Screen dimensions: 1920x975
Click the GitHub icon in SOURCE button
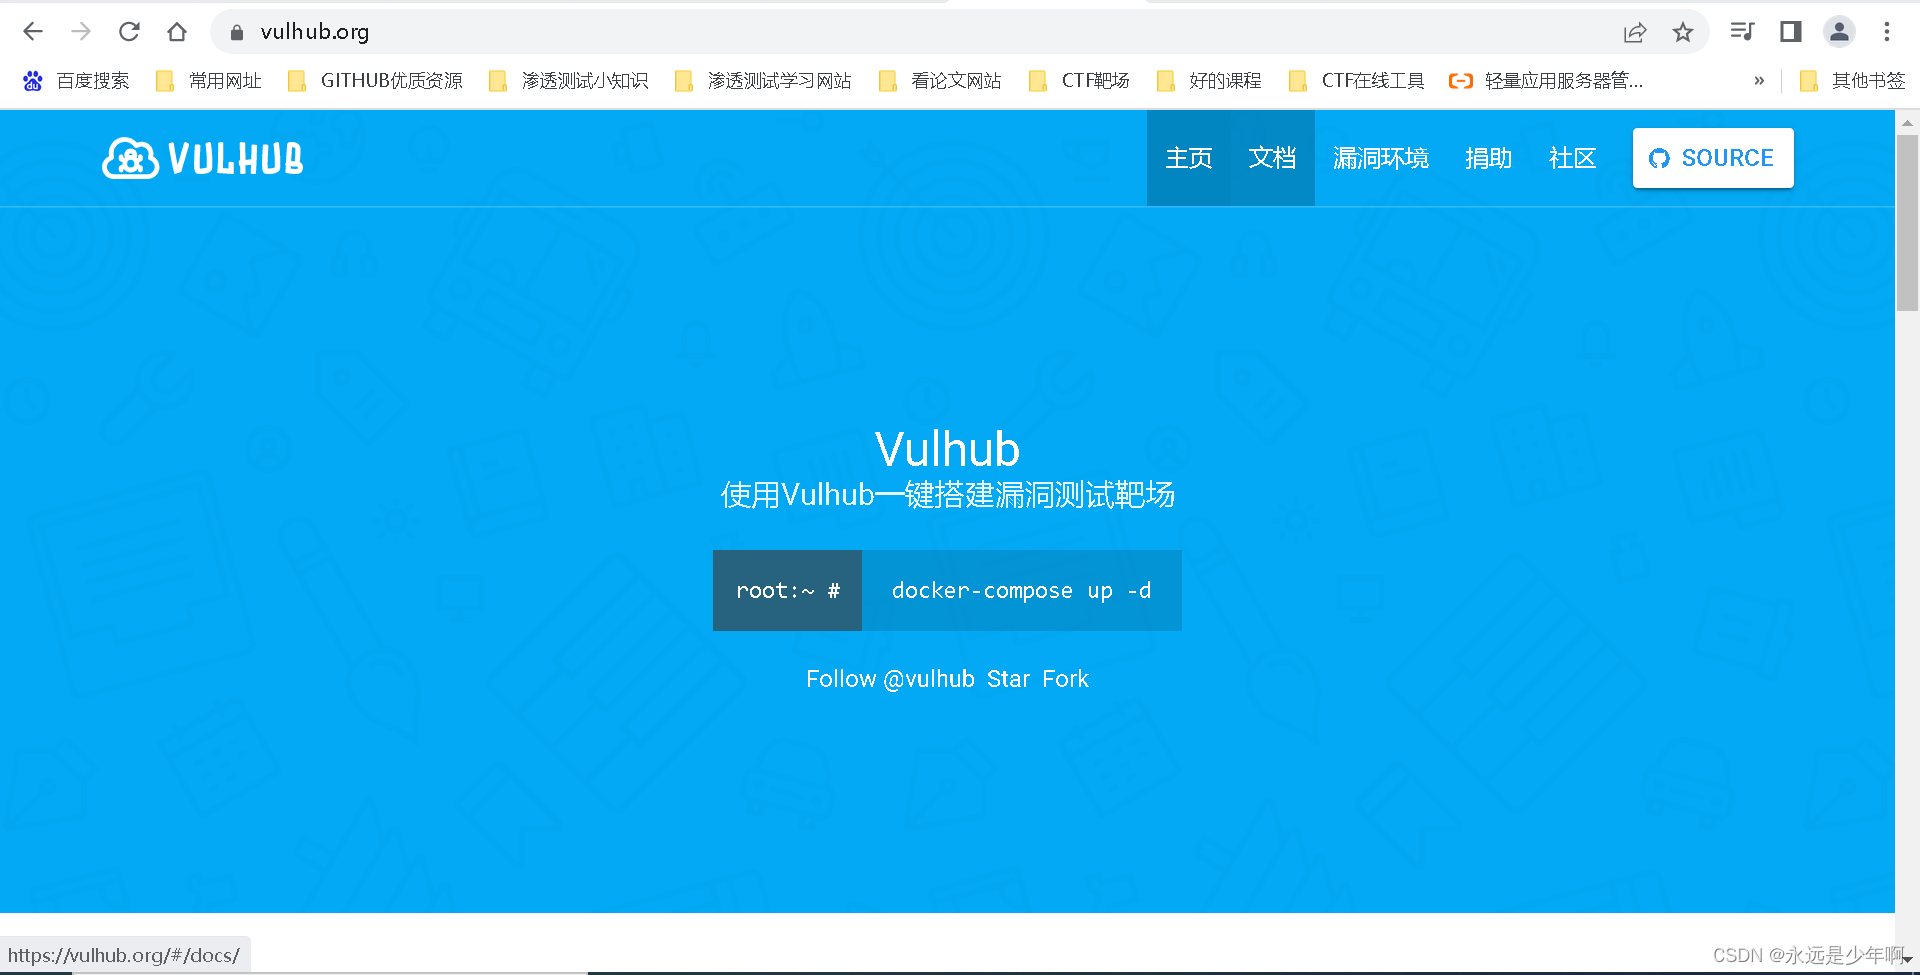[1659, 158]
